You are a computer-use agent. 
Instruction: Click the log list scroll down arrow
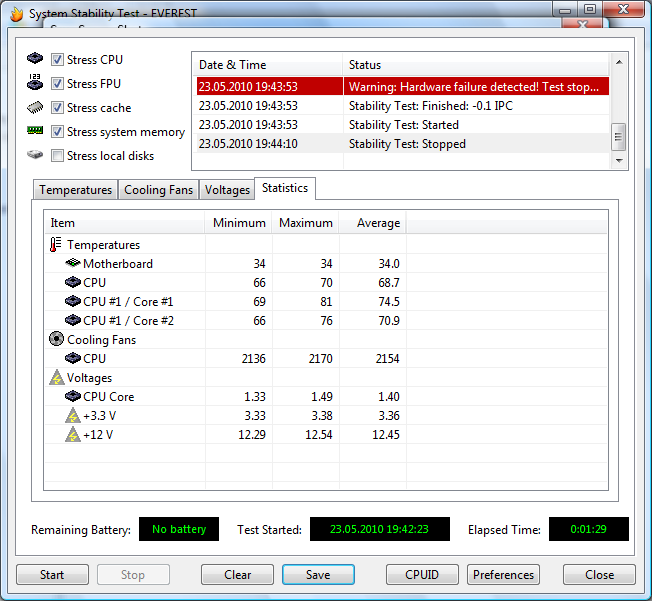coord(619,161)
